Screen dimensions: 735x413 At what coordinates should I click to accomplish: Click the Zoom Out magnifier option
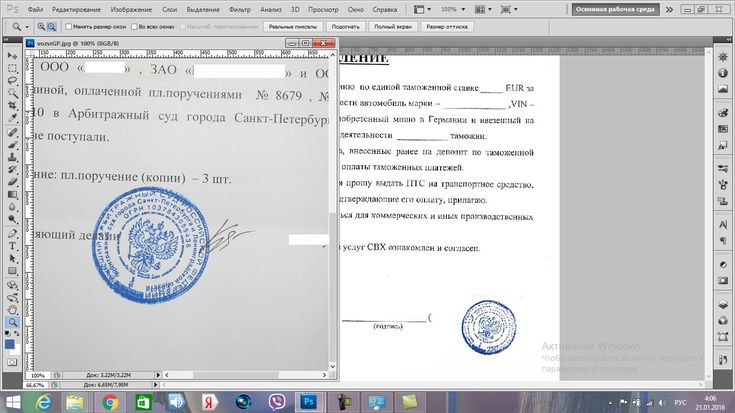click(52, 27)
